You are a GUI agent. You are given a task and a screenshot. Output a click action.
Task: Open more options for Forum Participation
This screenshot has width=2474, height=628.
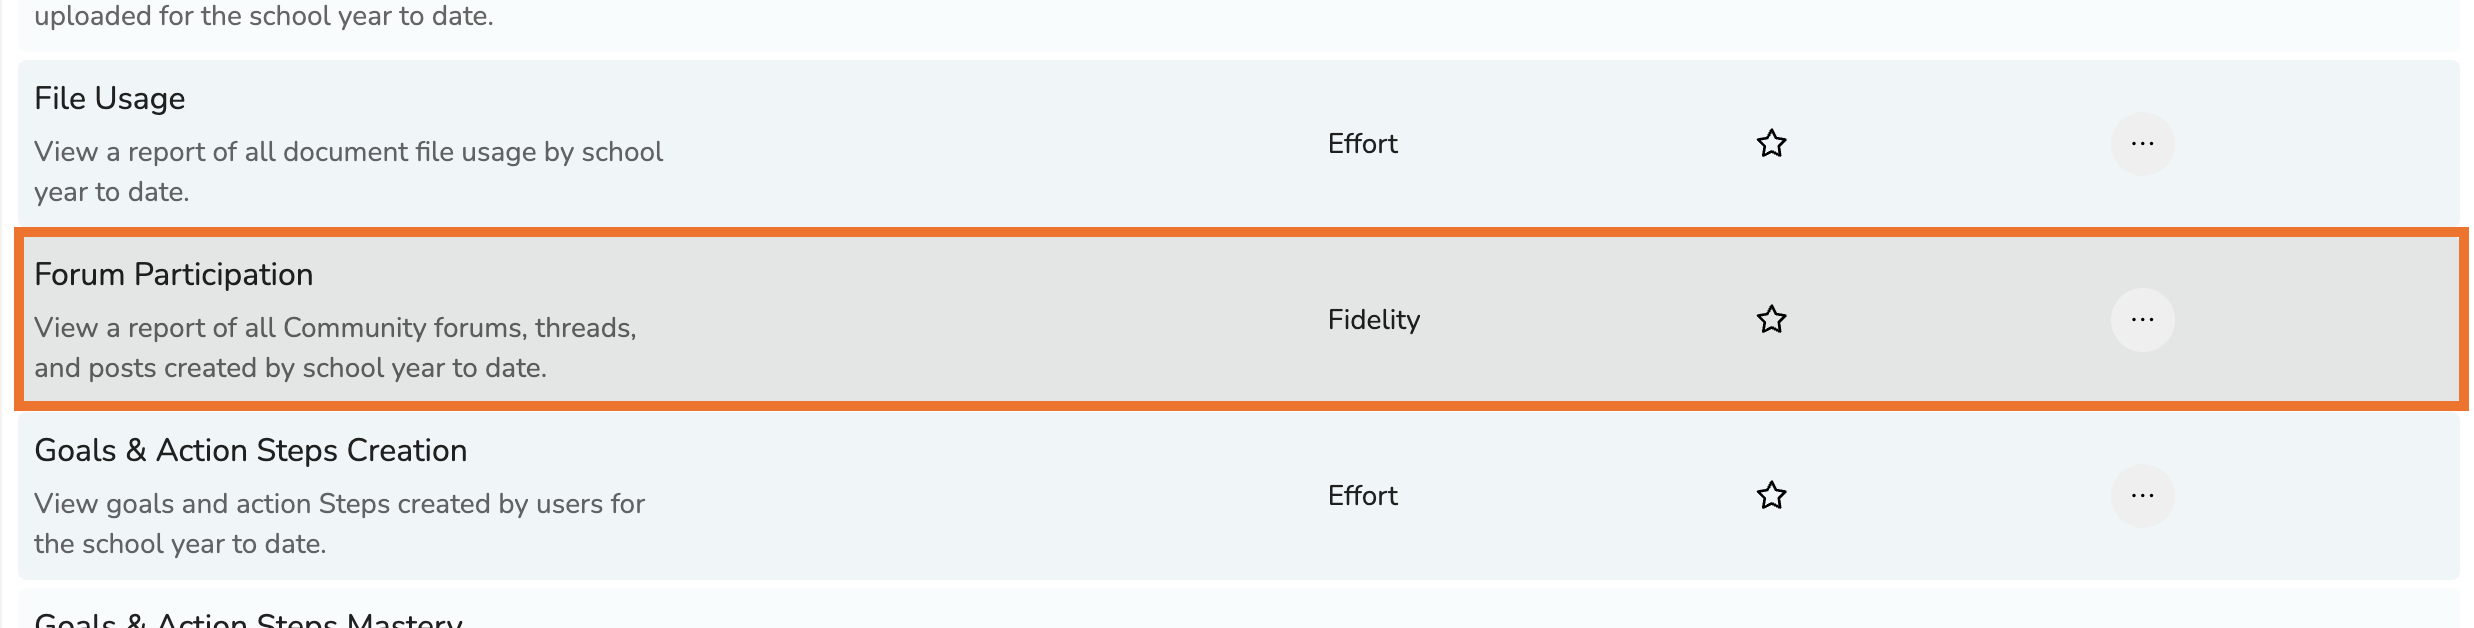click(x=2142, y=320)
